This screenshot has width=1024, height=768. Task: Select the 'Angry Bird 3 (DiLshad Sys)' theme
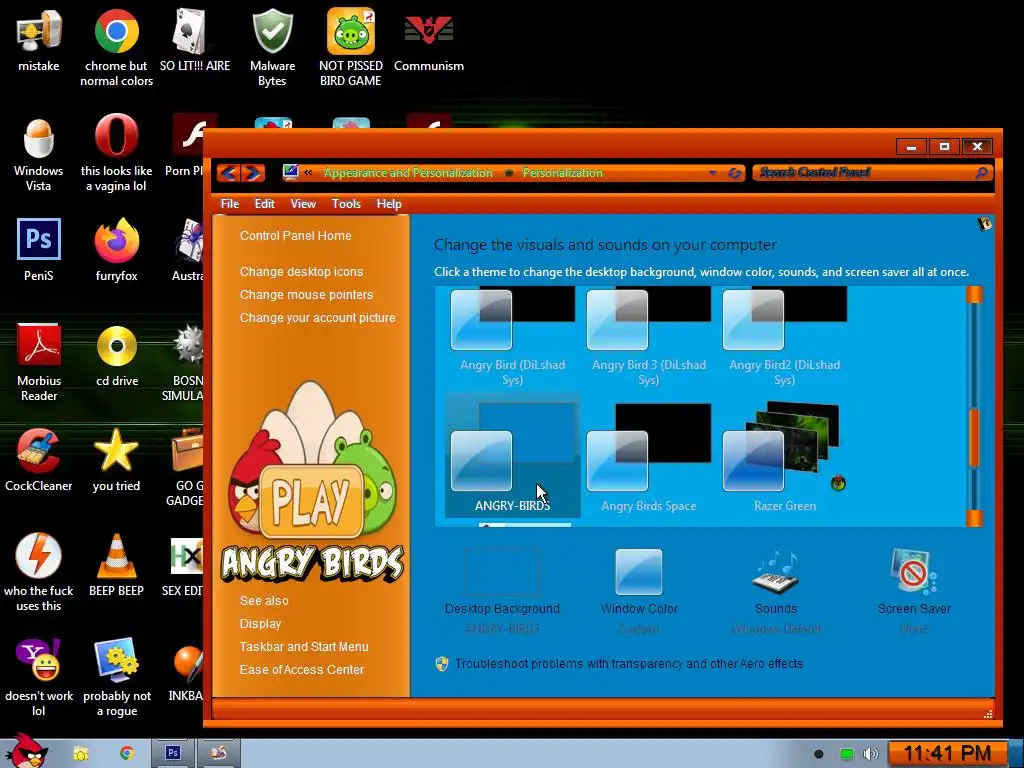click(648, 337)
